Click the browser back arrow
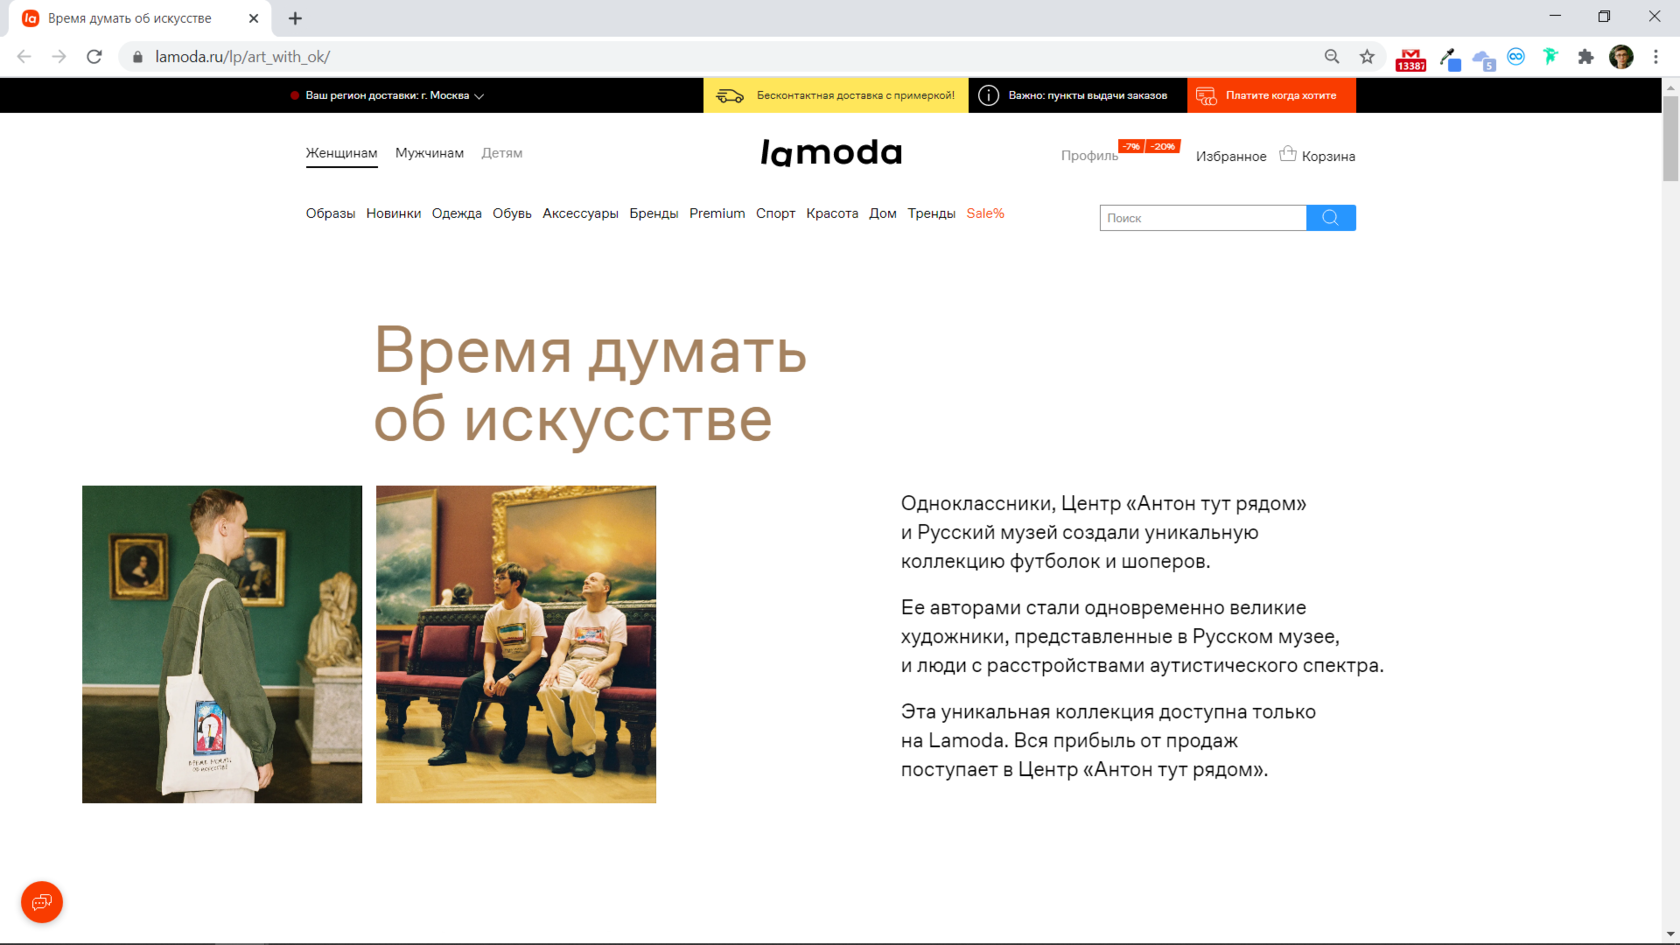Screen dimensions: 1680x945 24,57
